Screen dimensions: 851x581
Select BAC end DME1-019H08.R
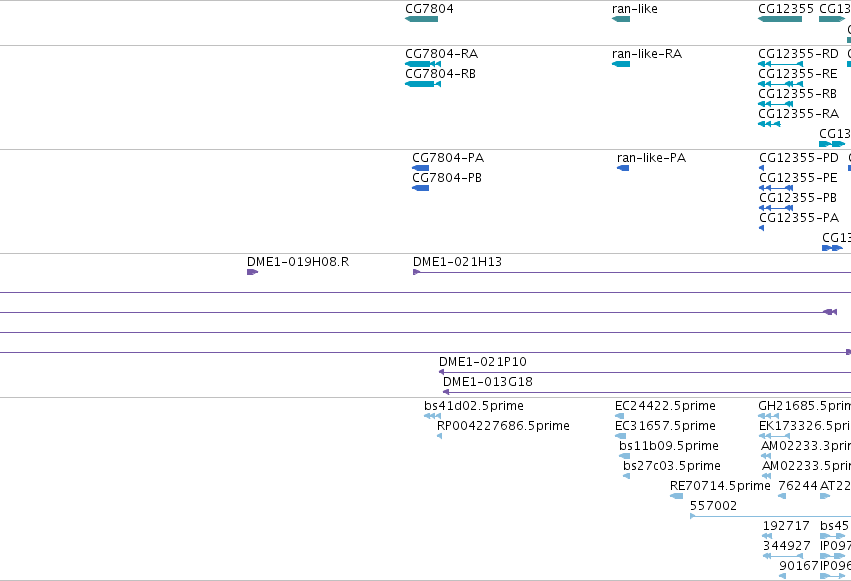coord(252,272)
